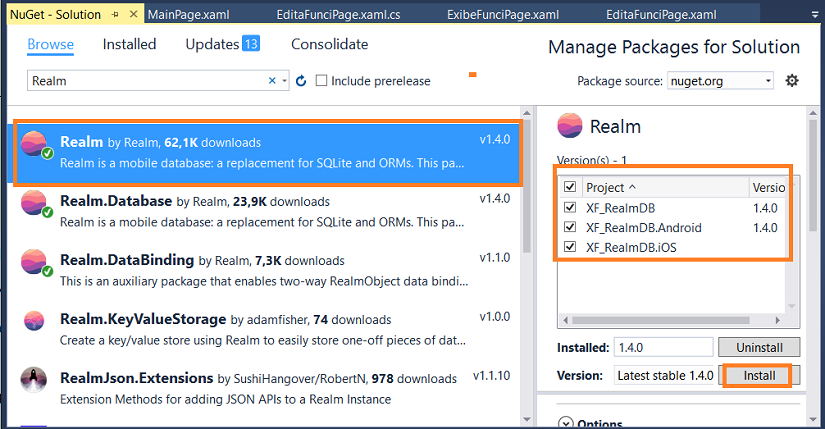The image size is (825, 429).
Task: Select the RealmJson.Extensions package row
Action: (x=266, y=388)
